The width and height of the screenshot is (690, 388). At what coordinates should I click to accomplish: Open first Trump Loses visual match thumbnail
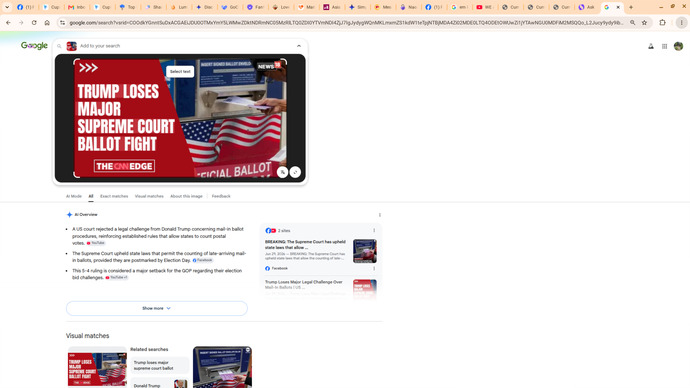coord(97,367)
